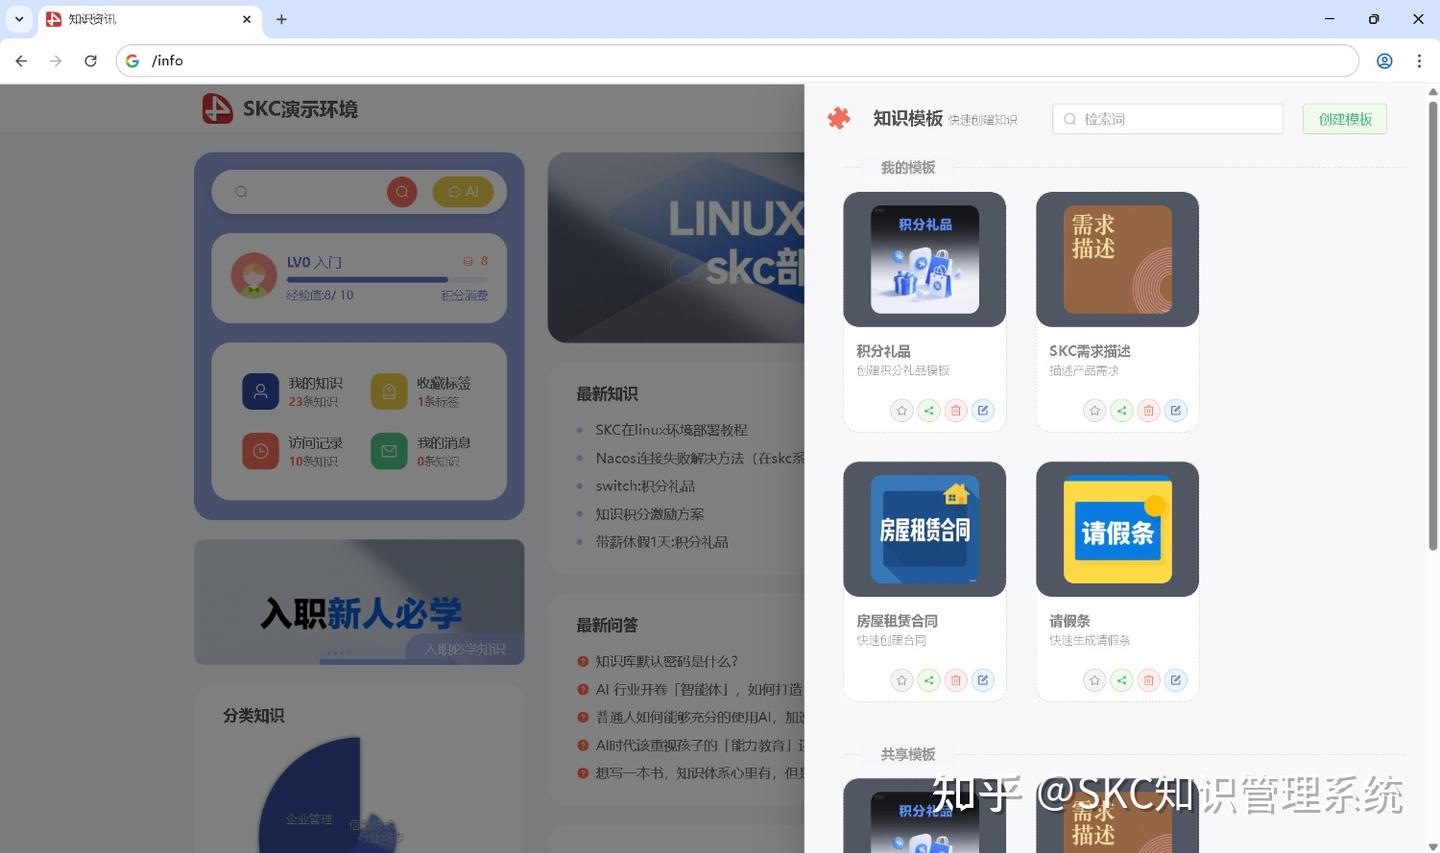Focus the 检索词 template search field
The height and width of the screenshot is (853, 1440).
click(x=1168, y=119)
